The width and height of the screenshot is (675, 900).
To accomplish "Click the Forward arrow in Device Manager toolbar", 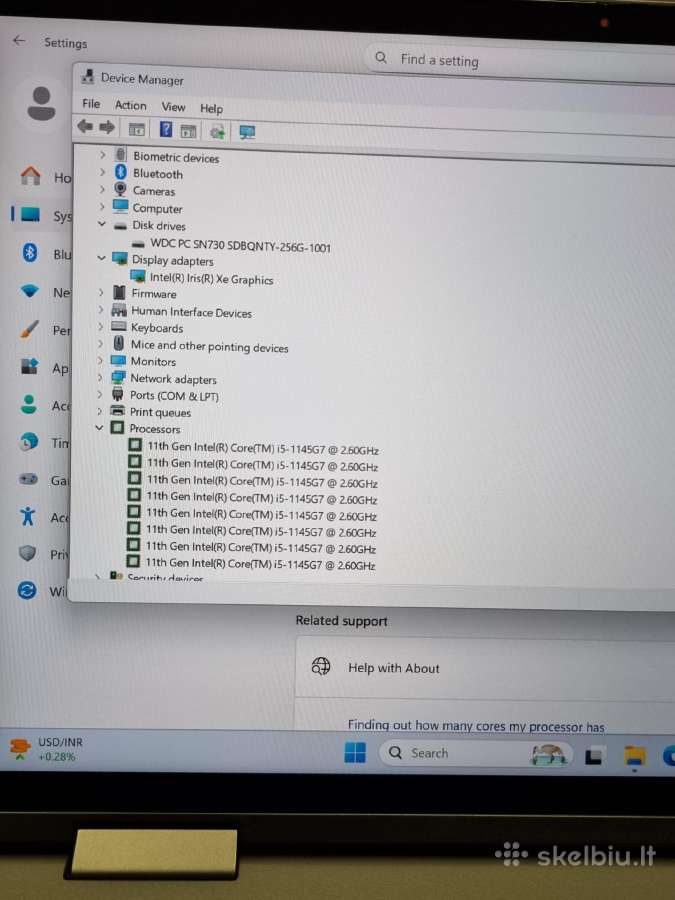I will 107,127.
